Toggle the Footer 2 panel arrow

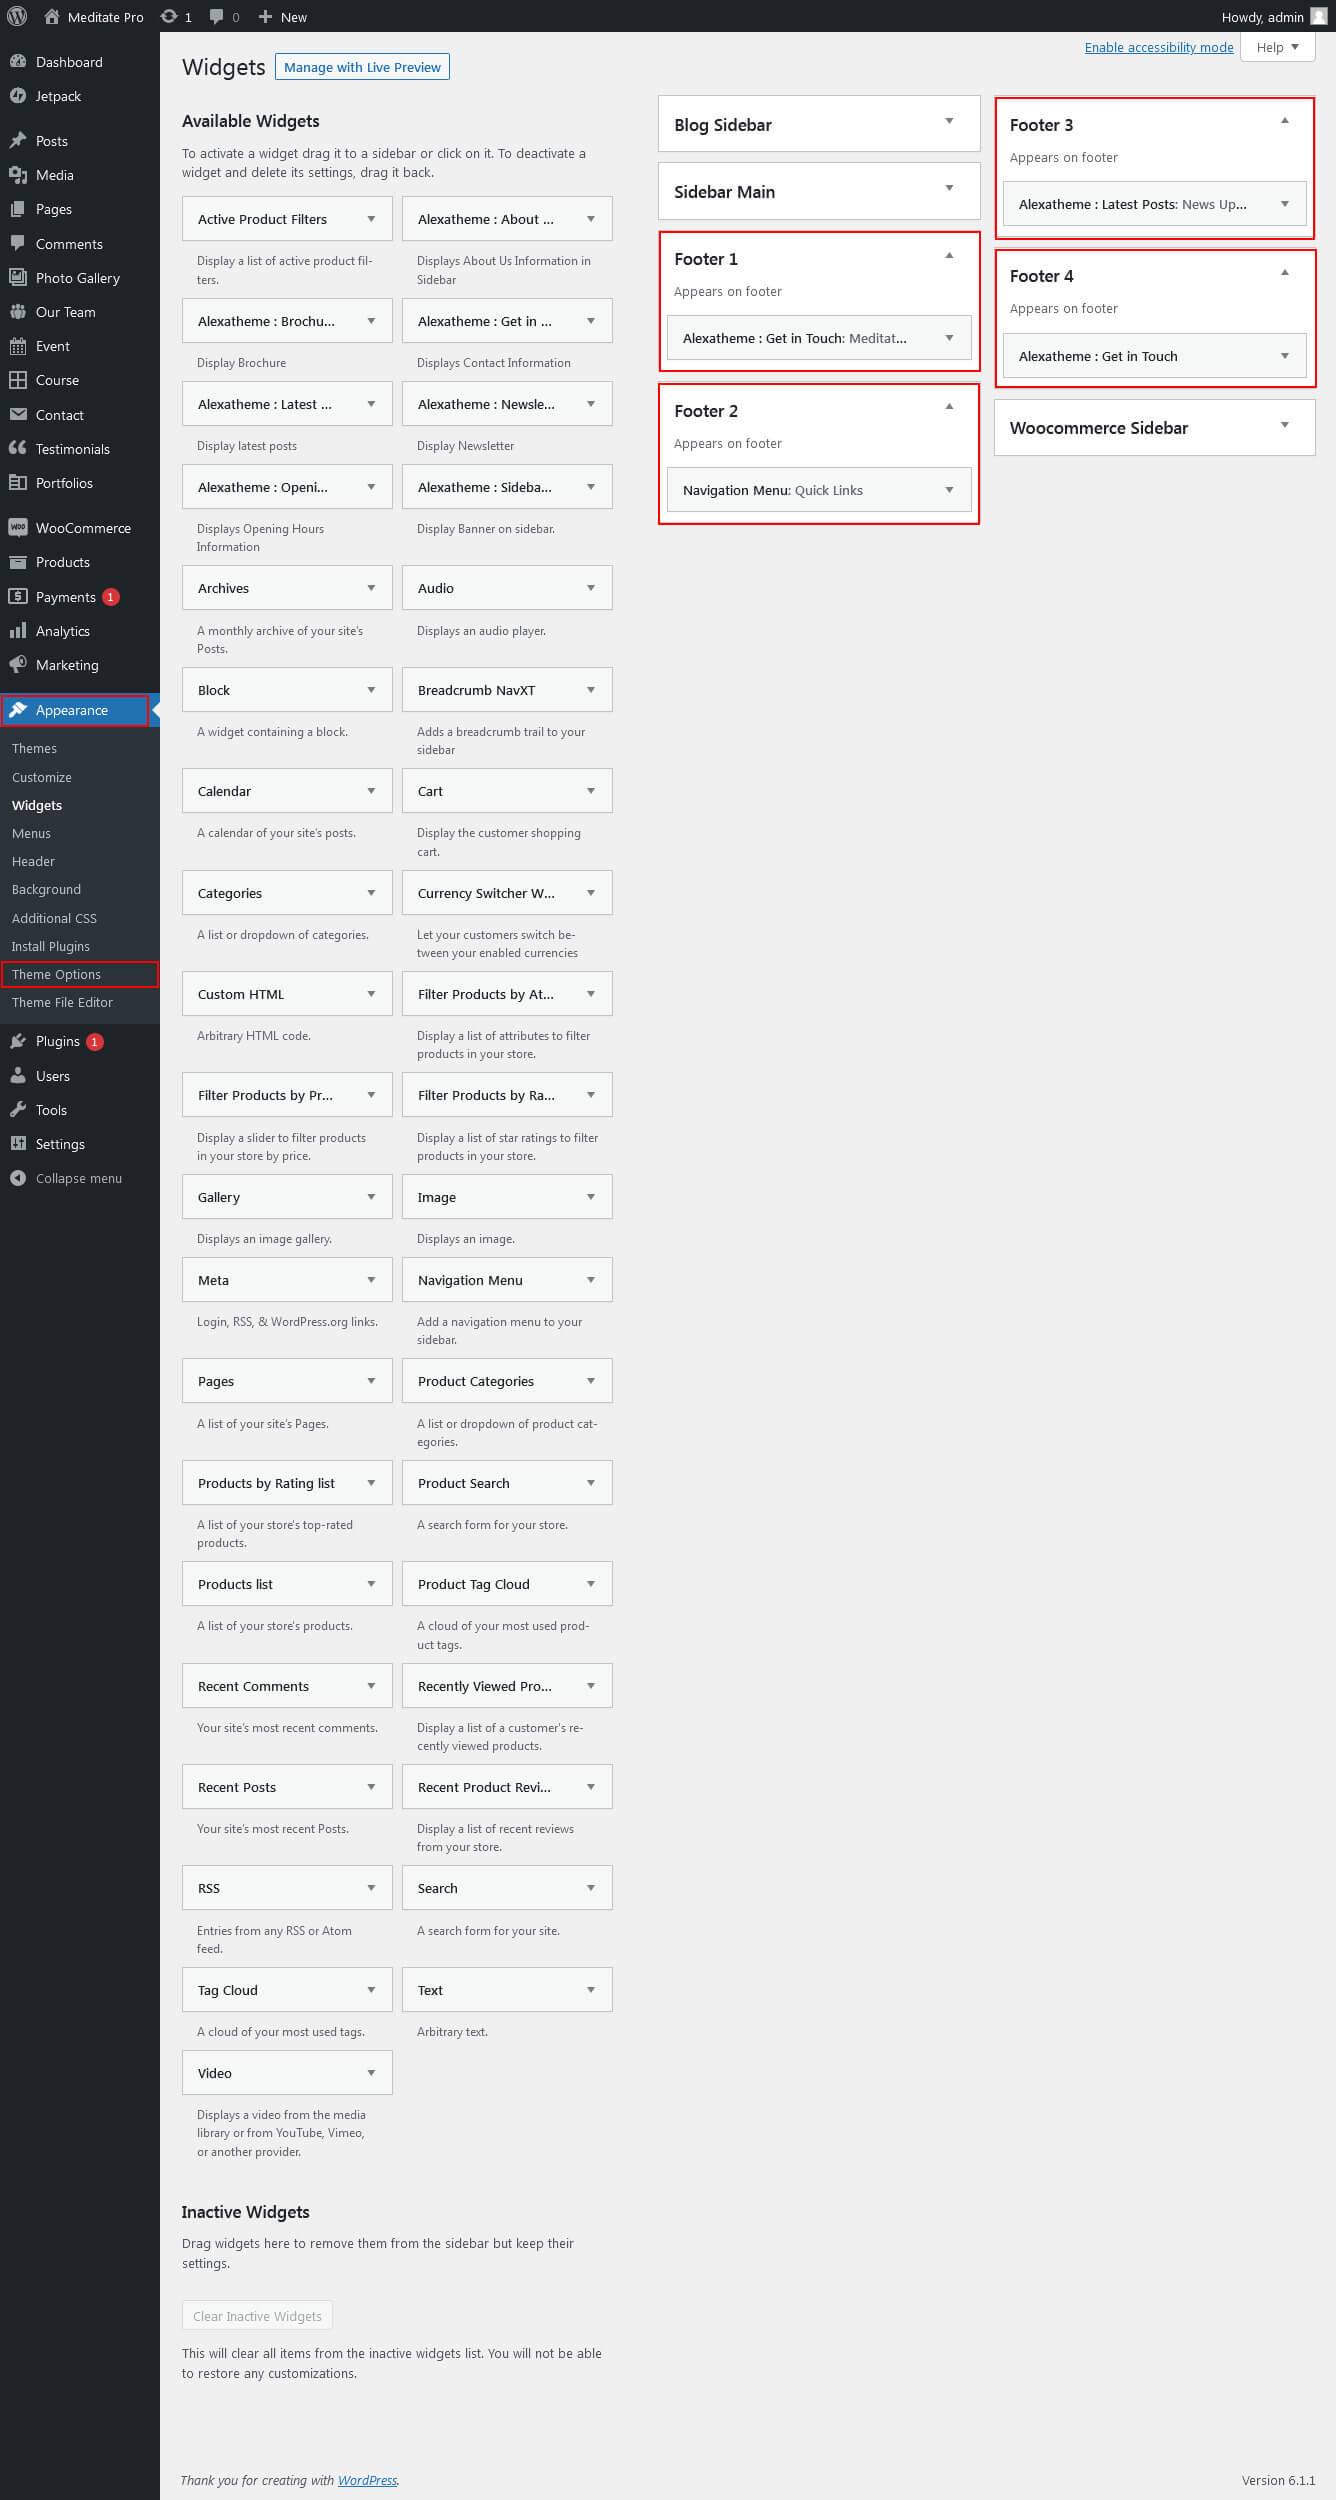click(949, 407)
